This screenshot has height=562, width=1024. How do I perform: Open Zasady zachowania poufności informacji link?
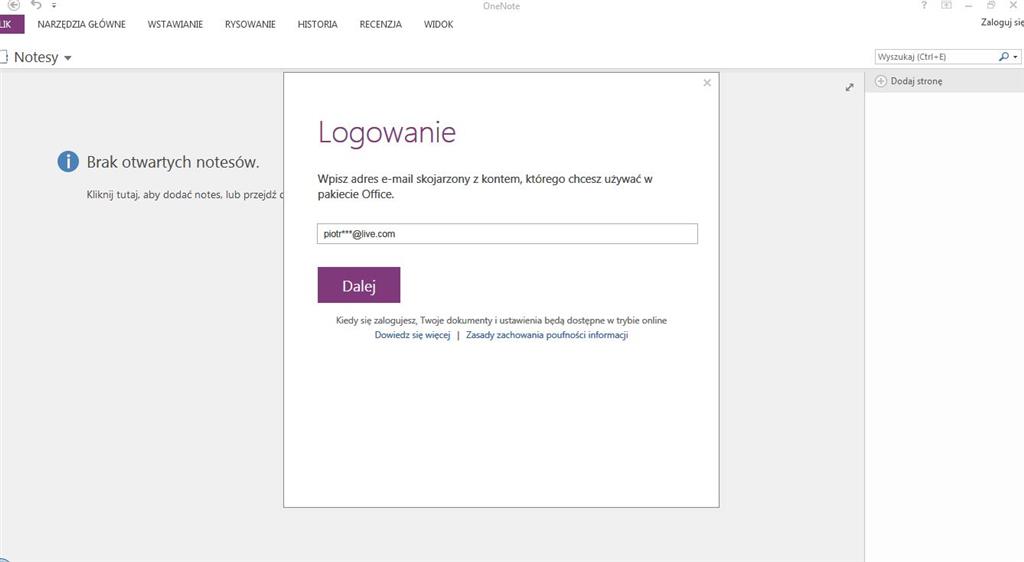click(x=547, y=335)
